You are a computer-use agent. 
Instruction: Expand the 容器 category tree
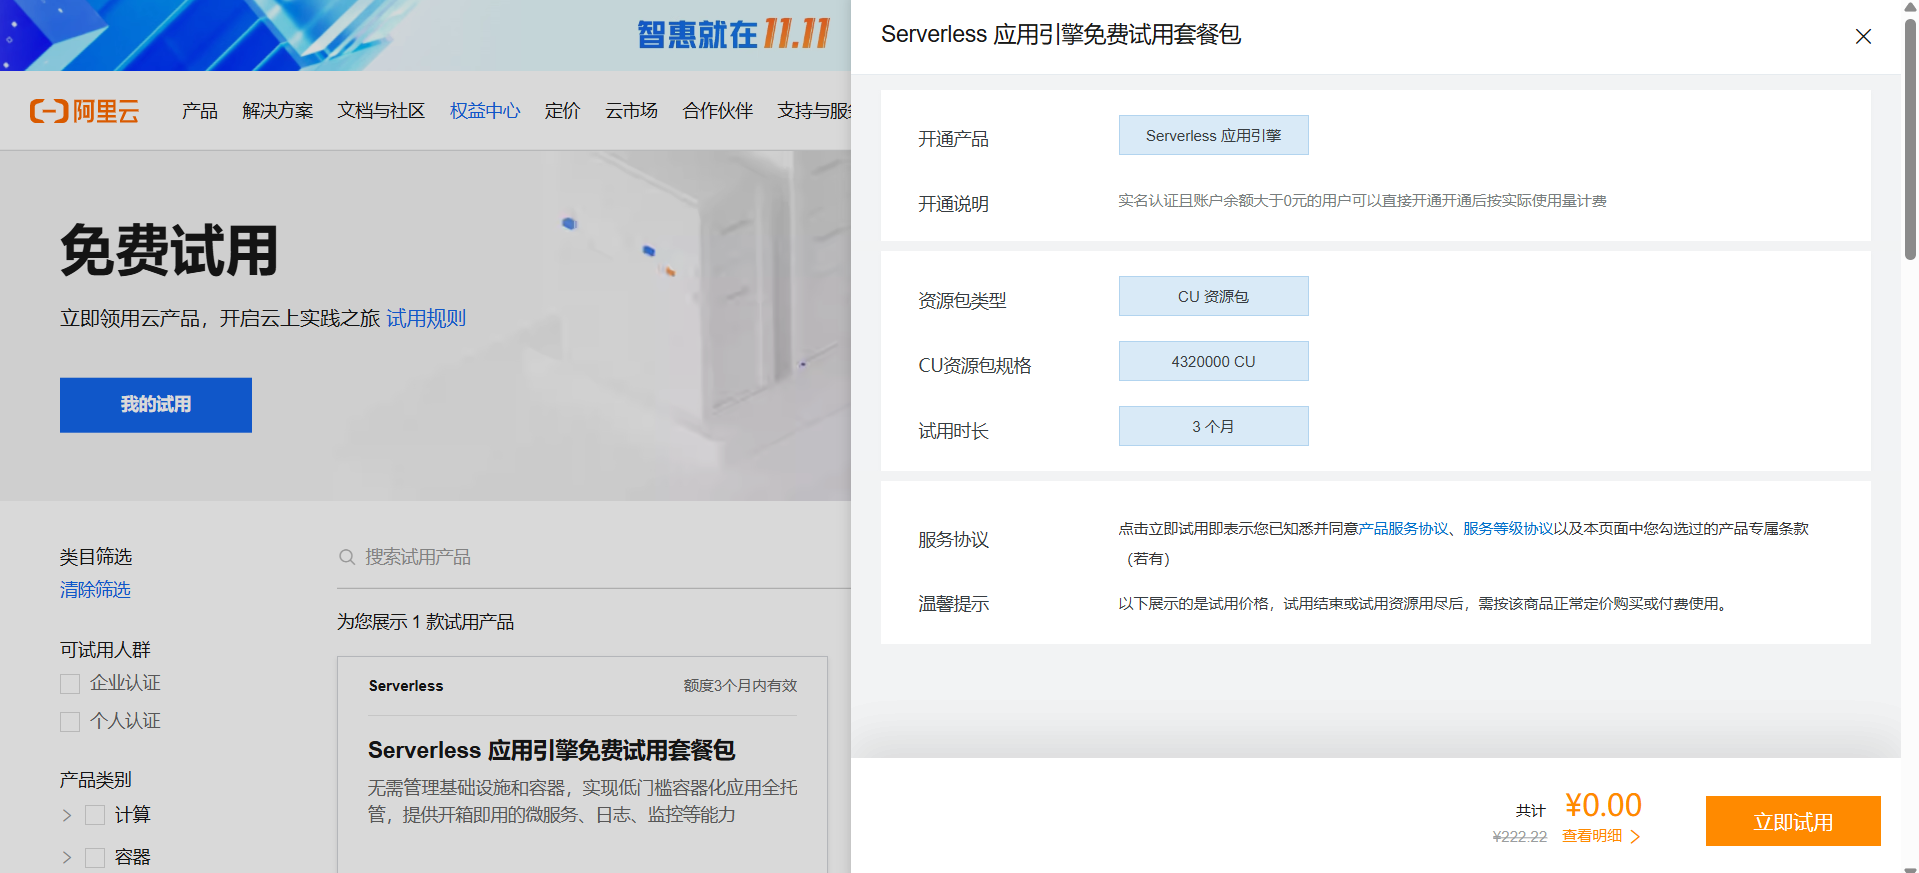click(x=67, y=857)
